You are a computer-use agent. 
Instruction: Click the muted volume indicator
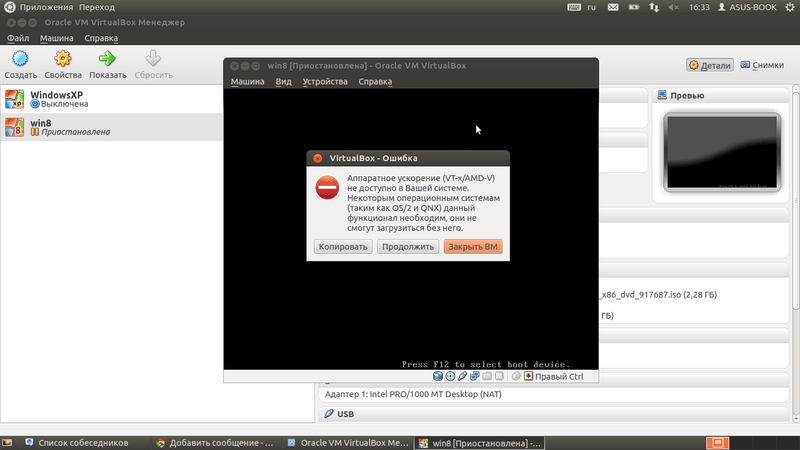(x=673, y=7)
